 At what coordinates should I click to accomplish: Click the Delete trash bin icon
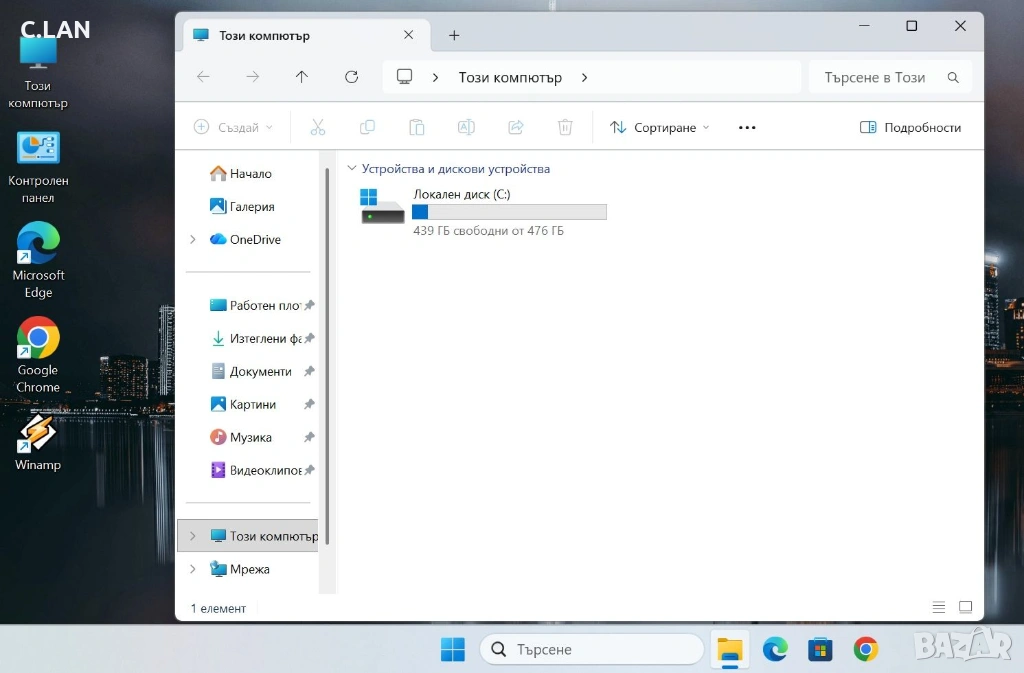[x=565, y=127]
